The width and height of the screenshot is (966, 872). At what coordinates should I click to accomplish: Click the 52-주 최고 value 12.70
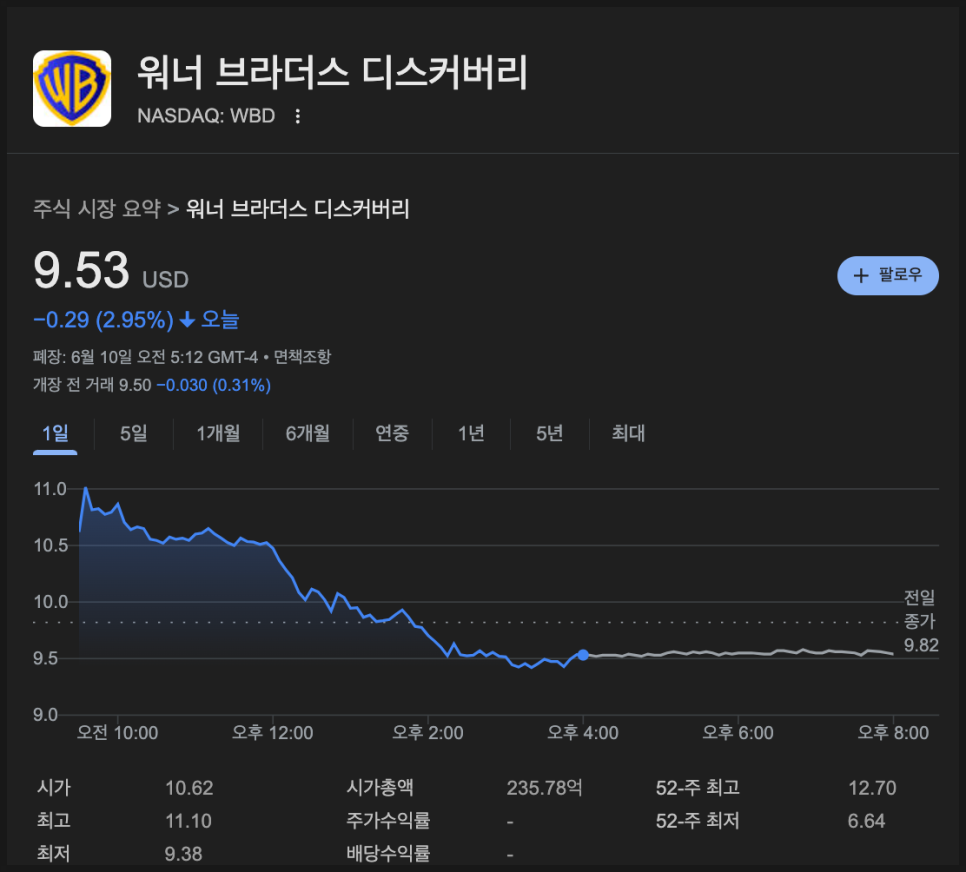click(x=872, y=788)
